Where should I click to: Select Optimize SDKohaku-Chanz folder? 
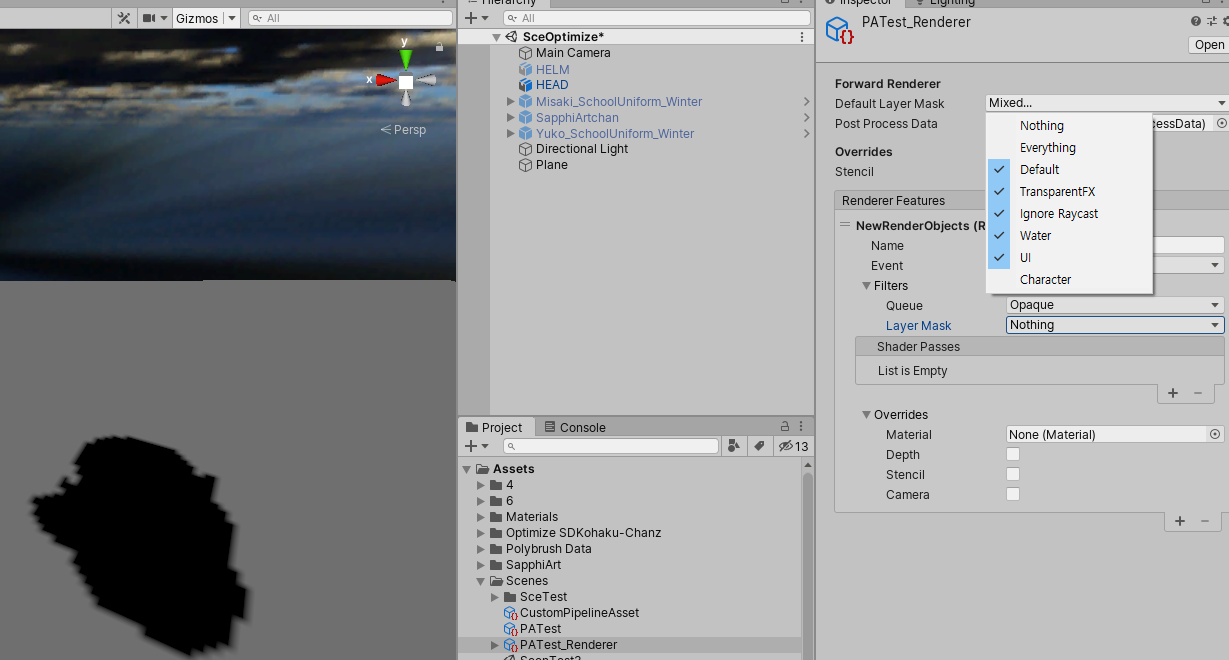(x=583, y=533)
